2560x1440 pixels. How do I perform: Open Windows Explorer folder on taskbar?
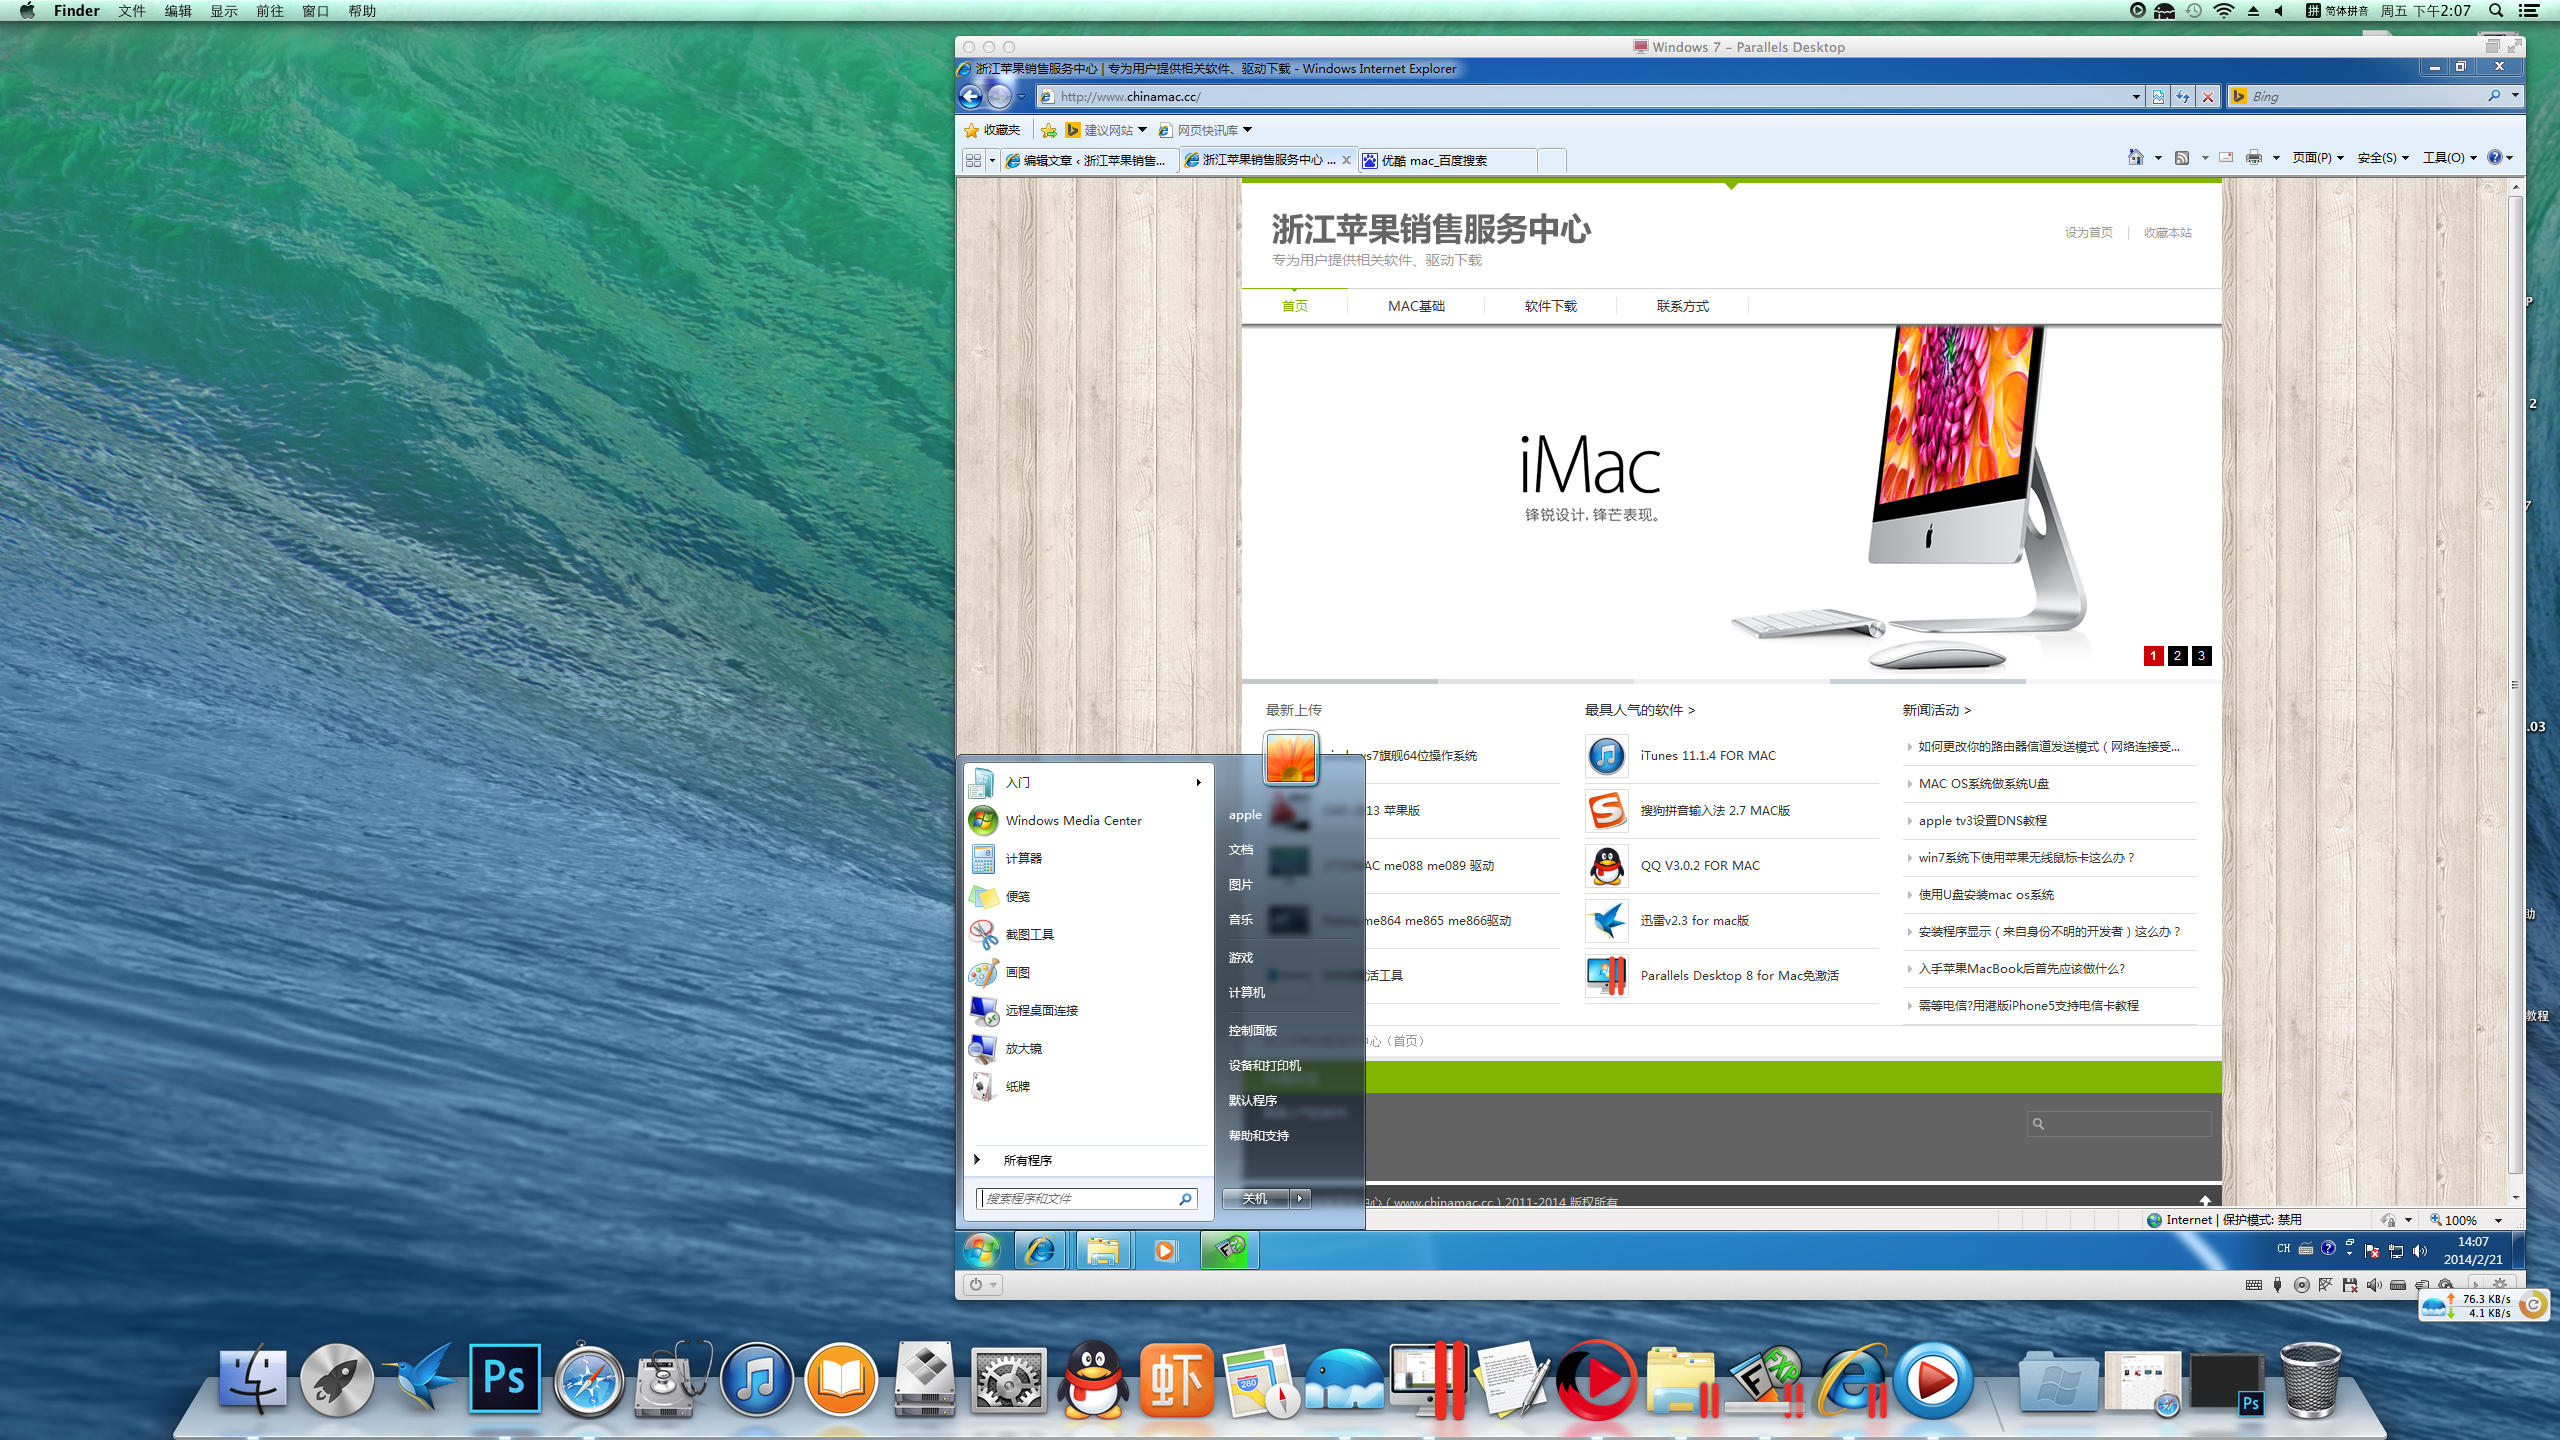coord(1103,1250)
